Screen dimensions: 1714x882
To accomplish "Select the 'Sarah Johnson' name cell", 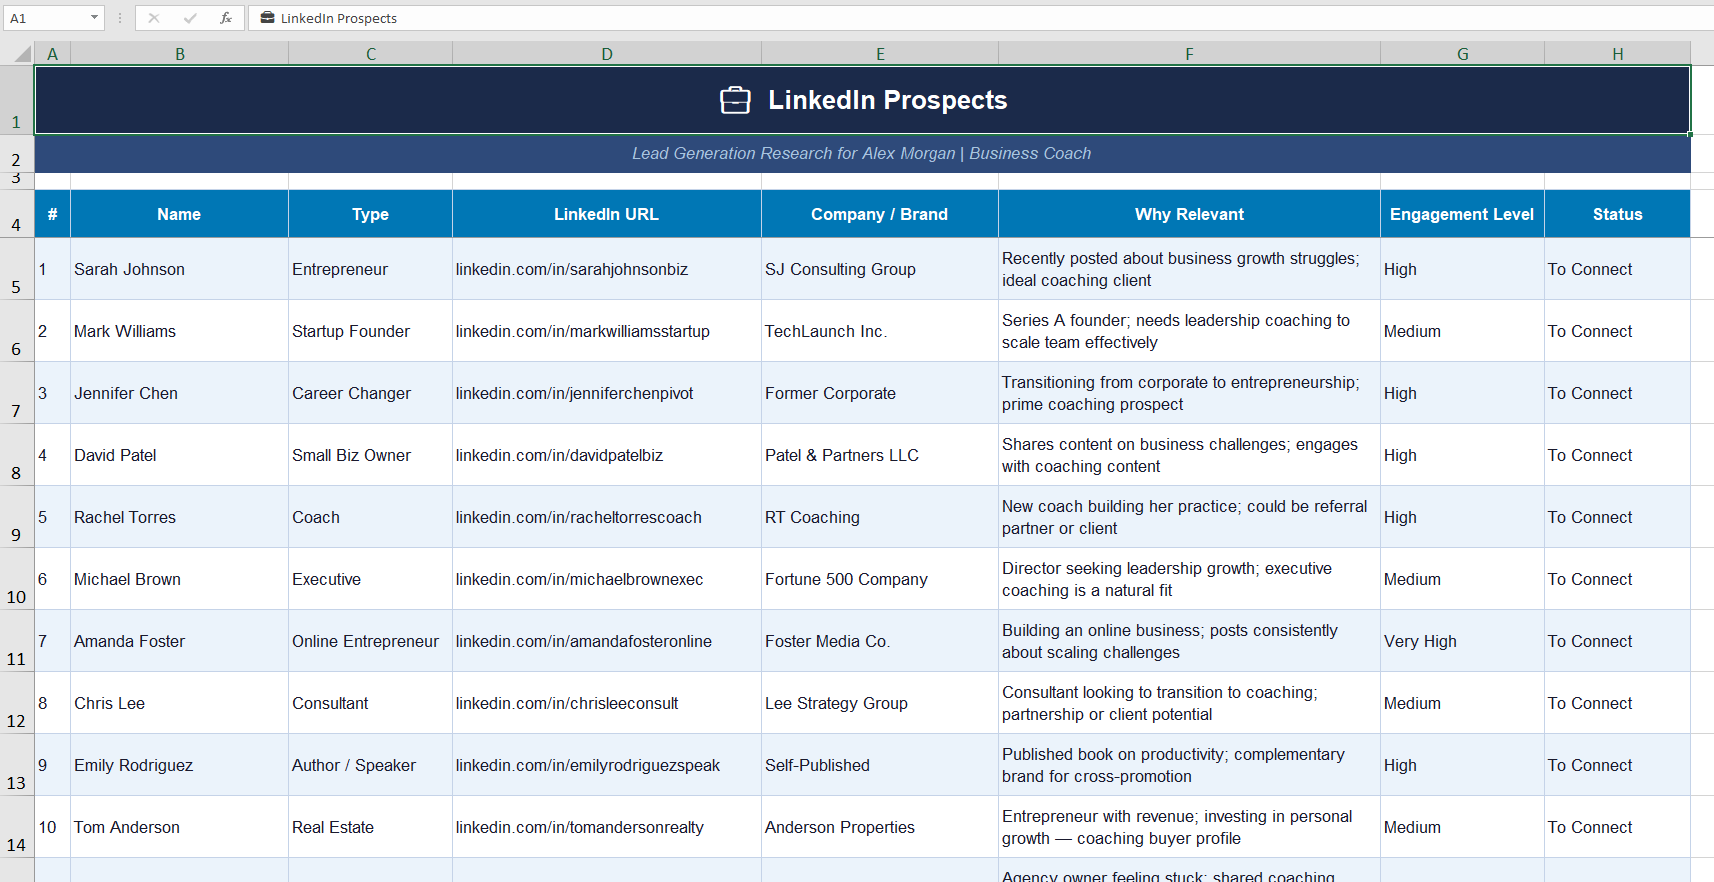I will point(180,269).
